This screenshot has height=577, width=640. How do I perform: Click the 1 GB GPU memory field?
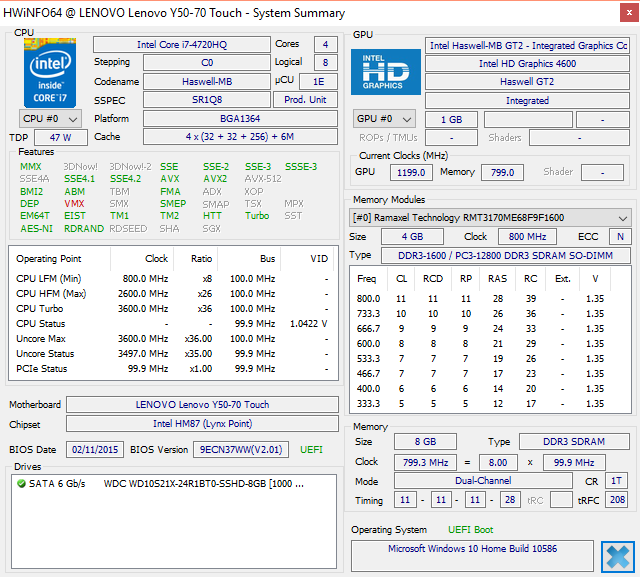451,120
